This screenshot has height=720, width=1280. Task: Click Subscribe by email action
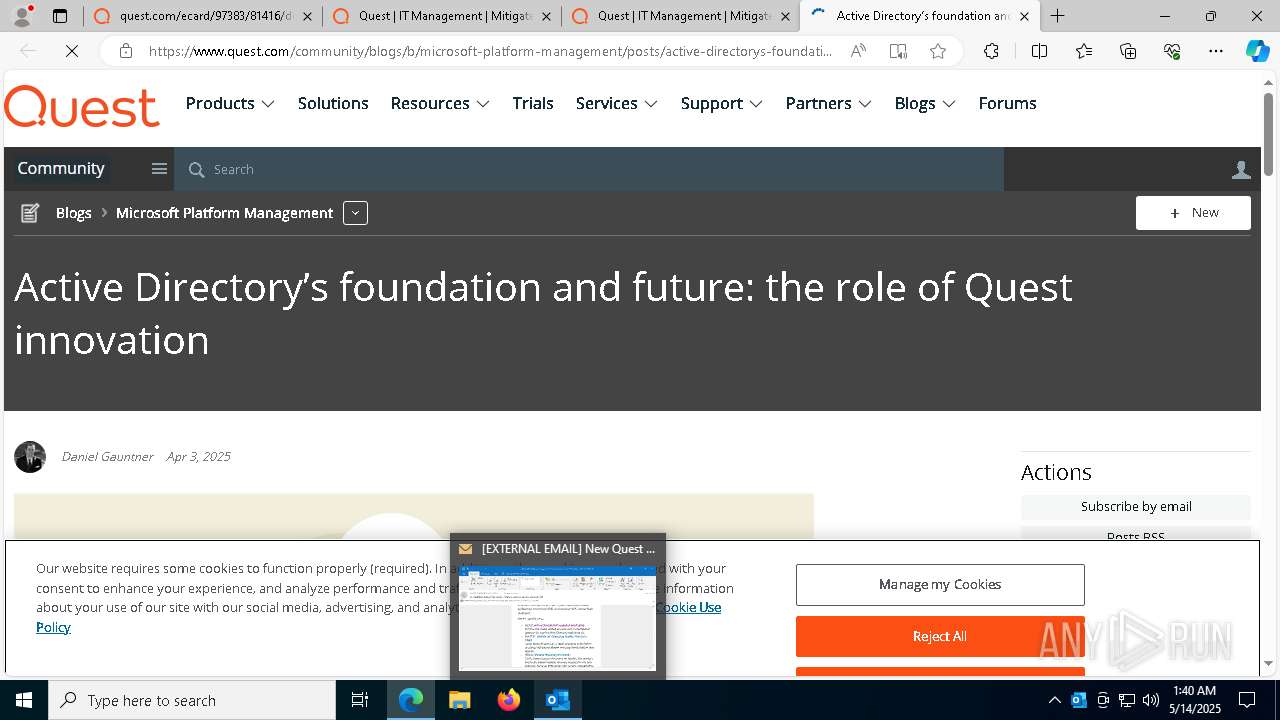pyautogui.click(x=1136, y=507)
